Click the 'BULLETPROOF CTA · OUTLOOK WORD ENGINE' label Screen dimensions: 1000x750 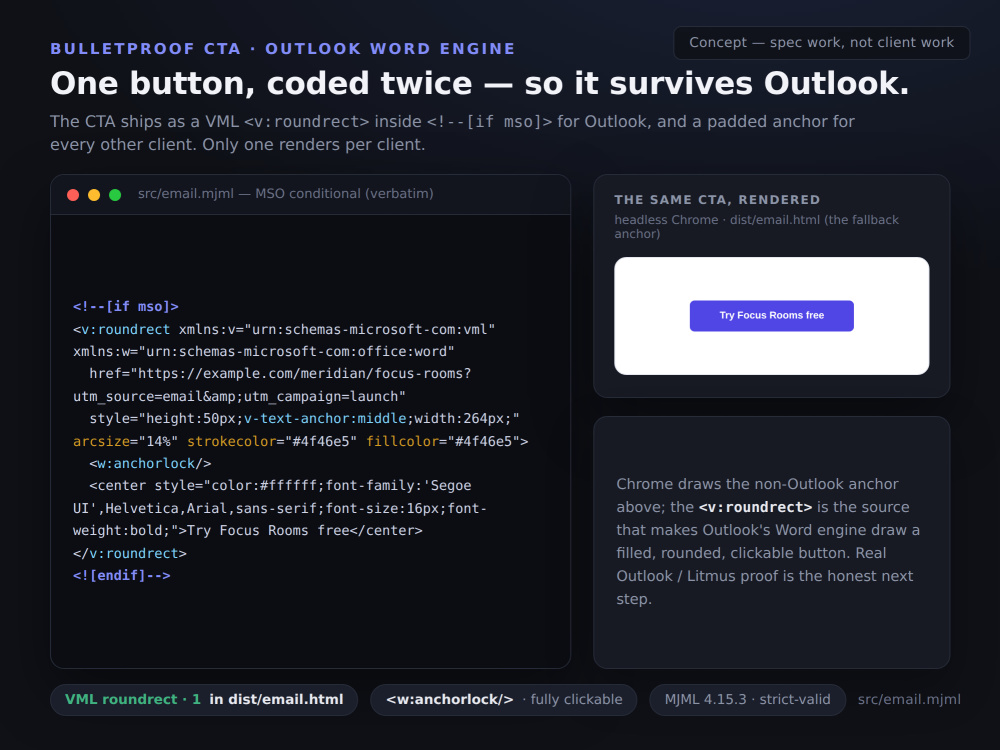(283, 49)
